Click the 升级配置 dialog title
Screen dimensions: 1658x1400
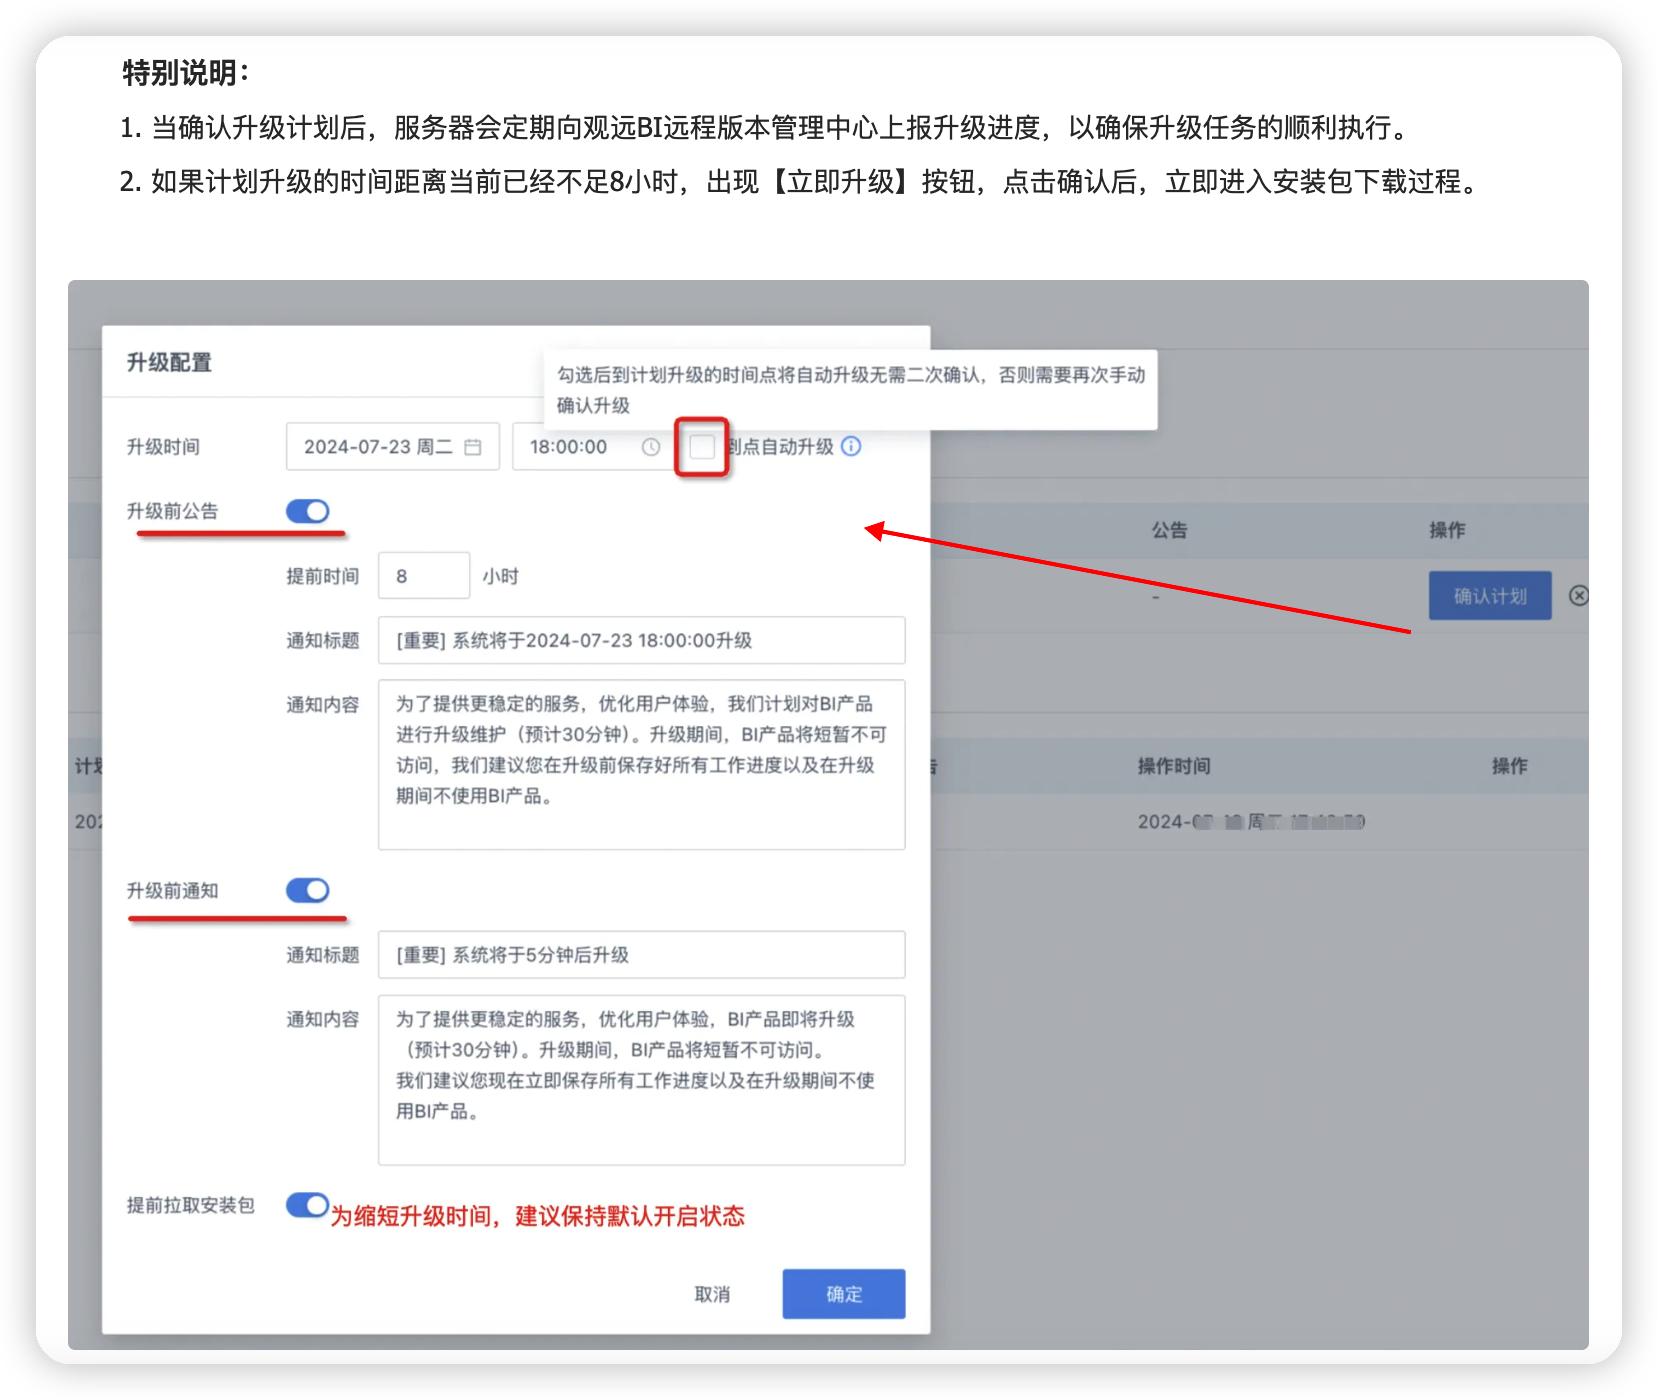click(x=169, y=362)
